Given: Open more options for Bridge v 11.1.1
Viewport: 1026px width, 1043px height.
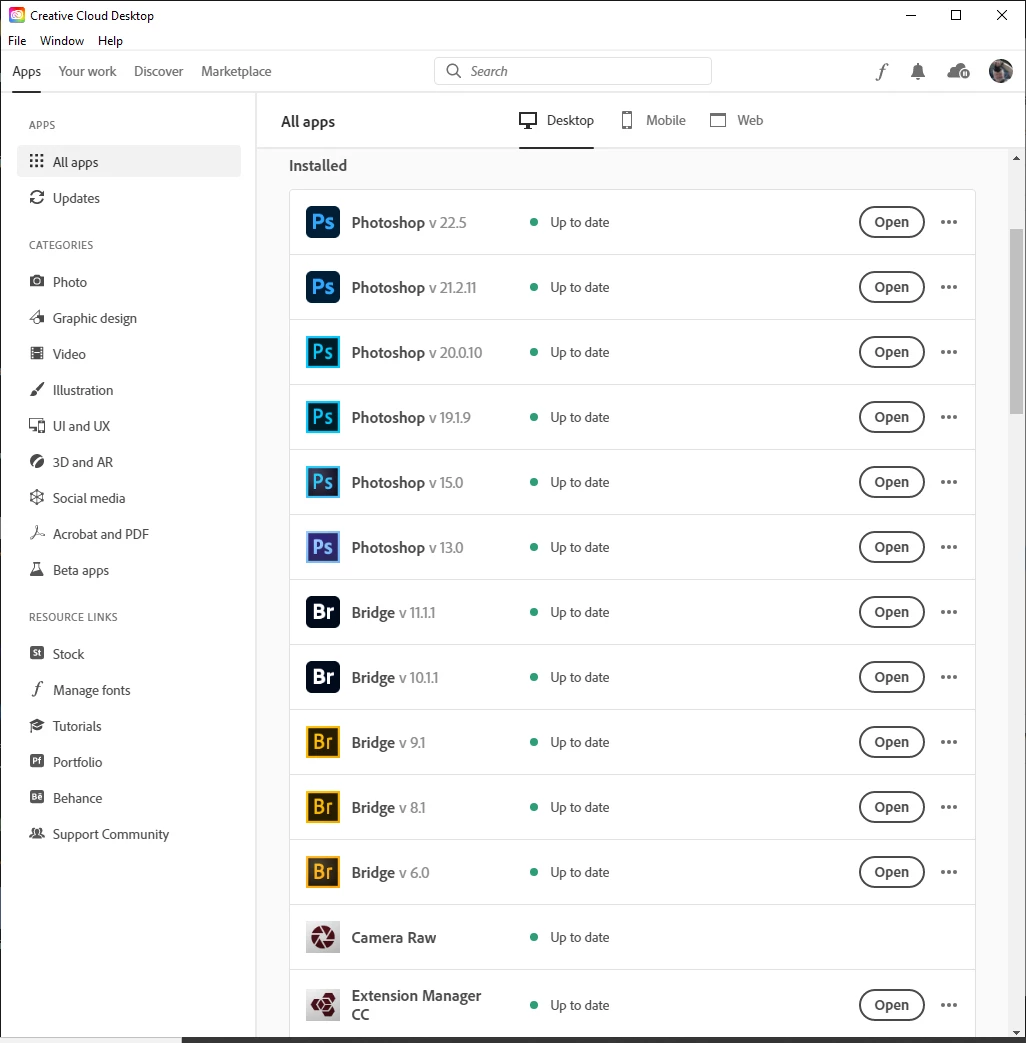Looking at the screenshot, I should click(949, 612).
